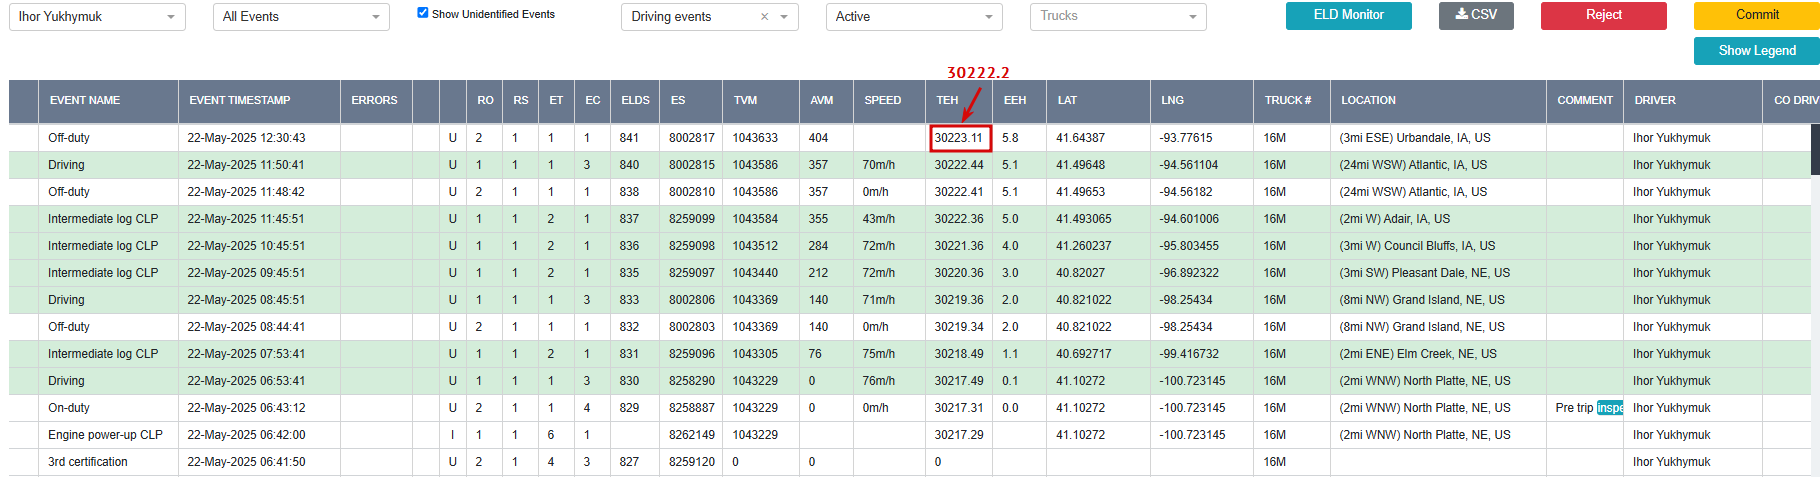Download data with the CSV button
The height and width of the screenshot is (477, 1820).
[x=1476, y=15]
